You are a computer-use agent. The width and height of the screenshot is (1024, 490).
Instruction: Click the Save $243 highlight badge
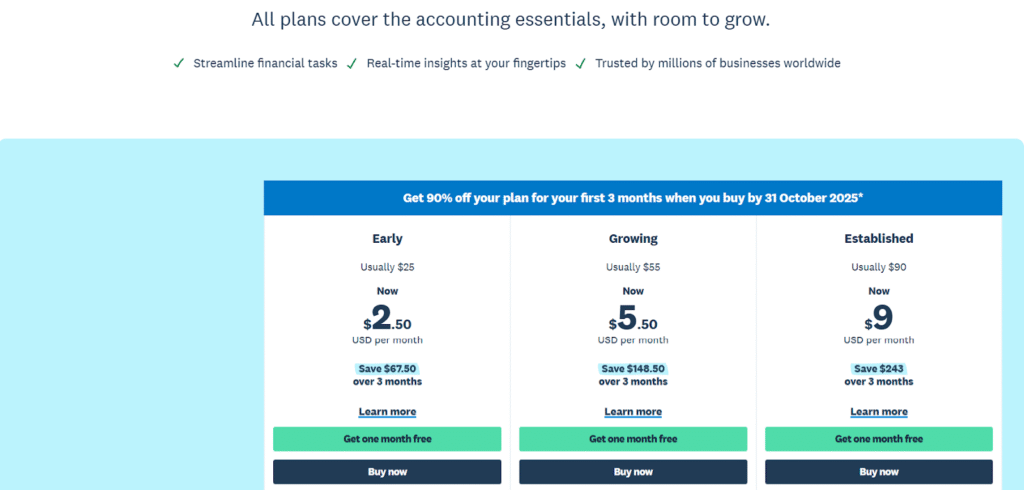click(x=879, y=368)
